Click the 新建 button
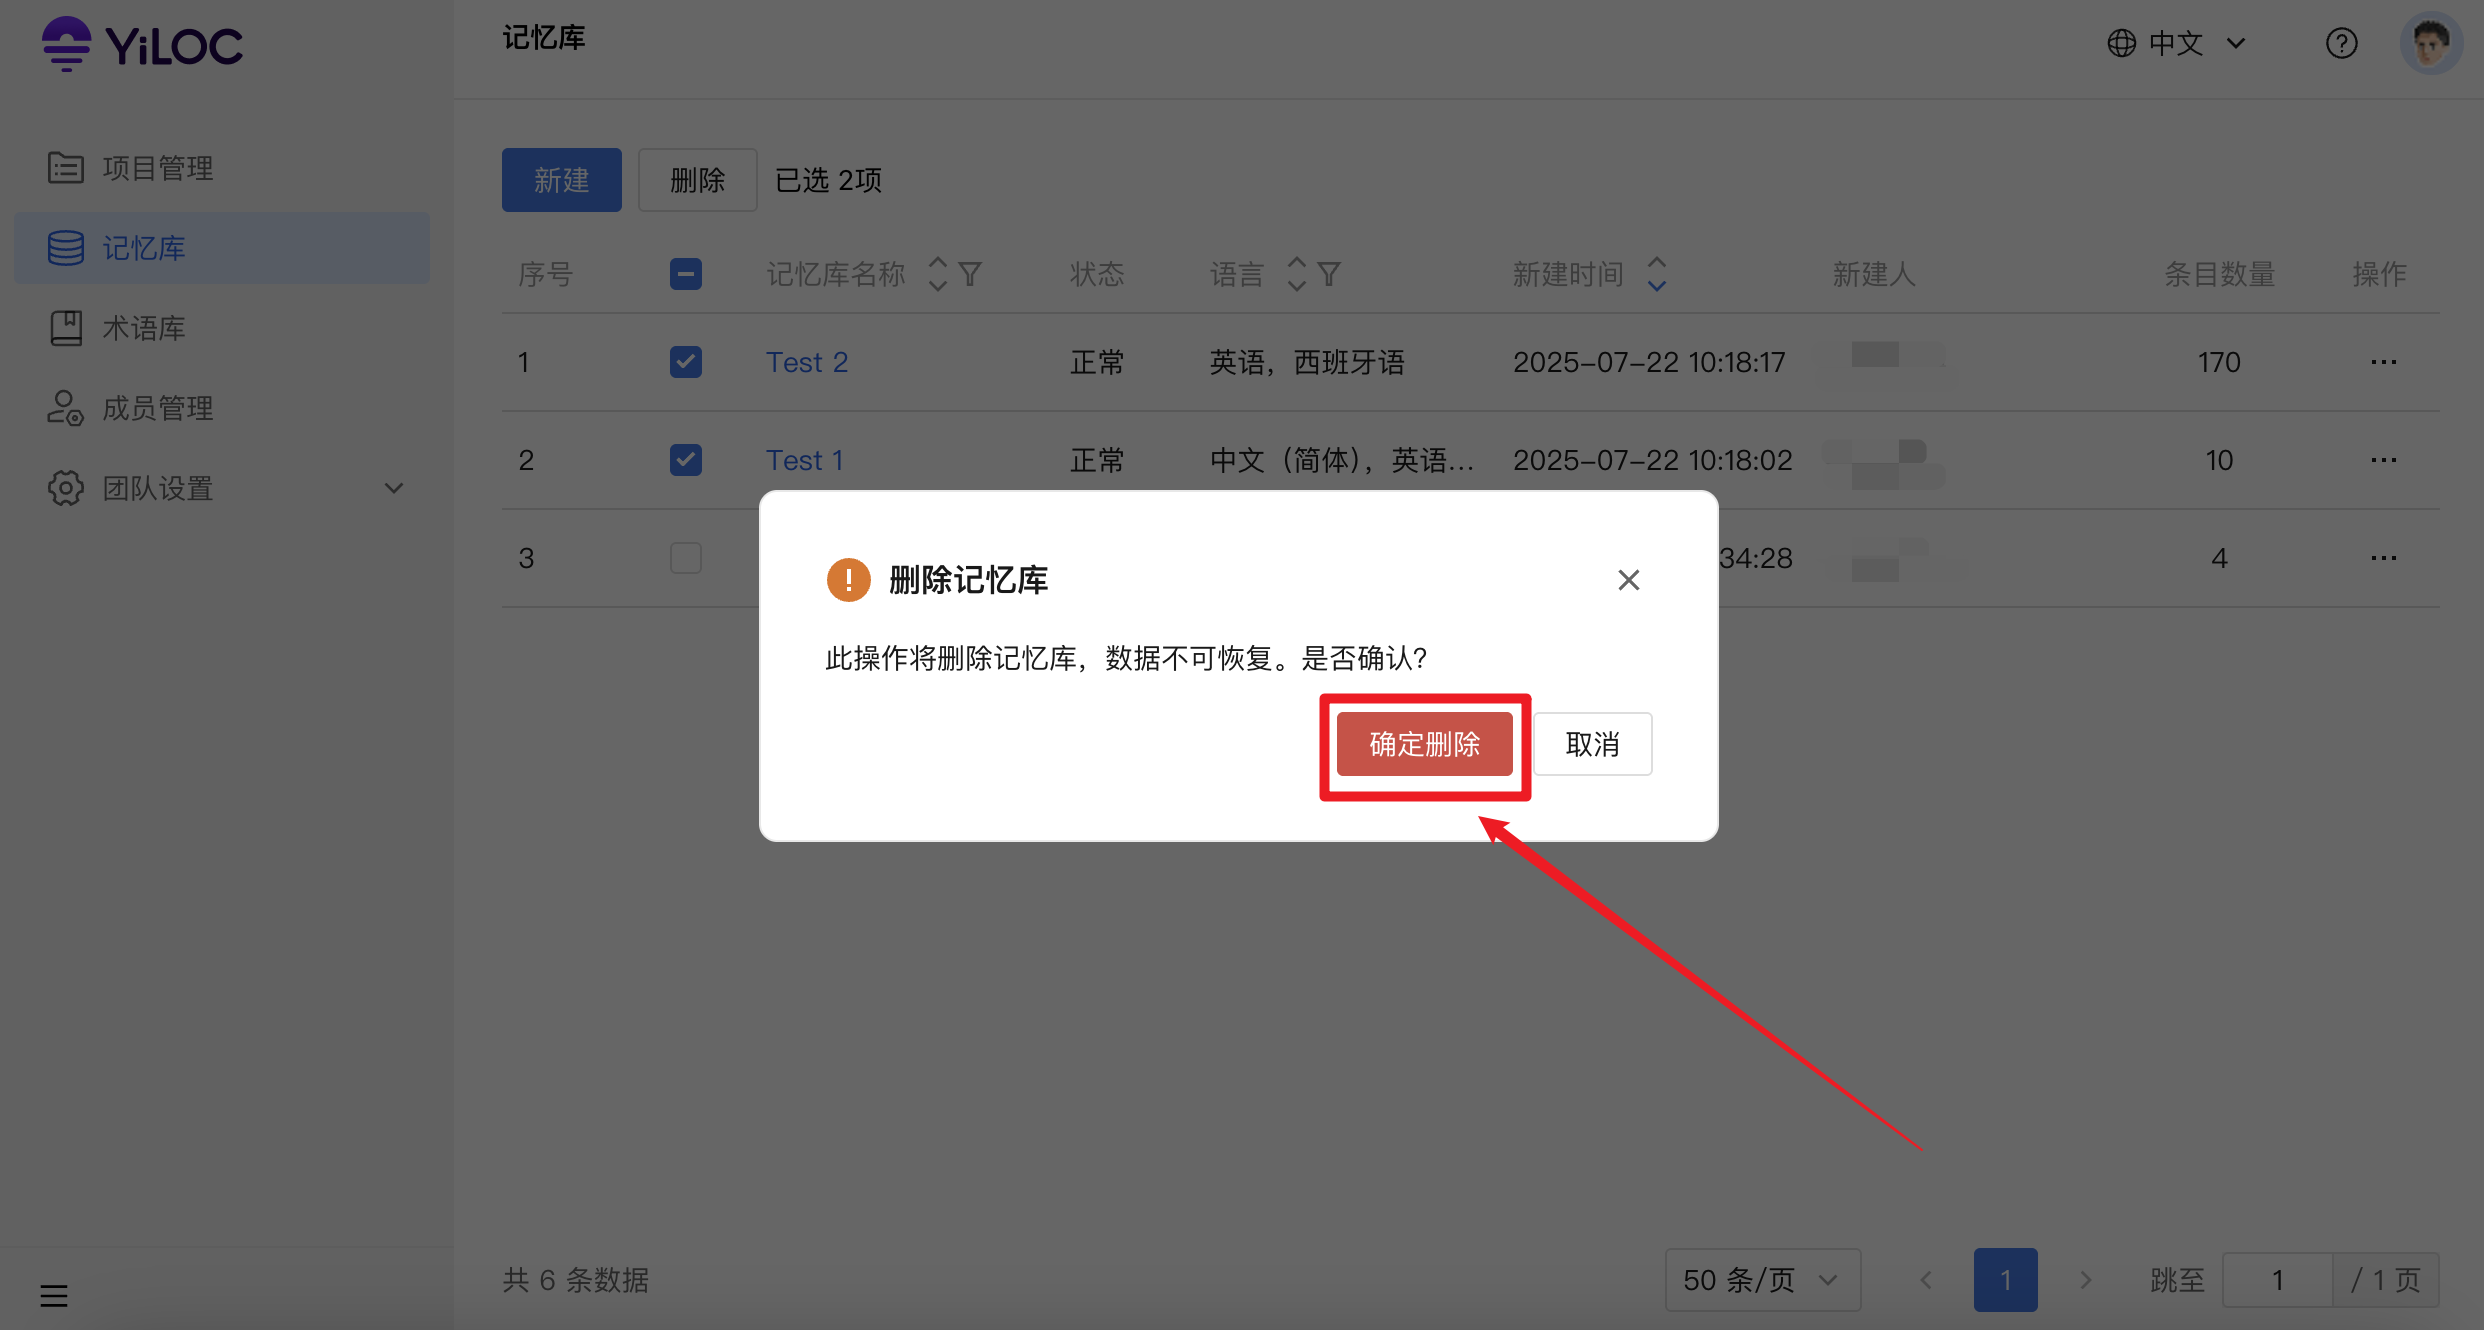The height and width of the screenshot is (1330, 2484). tap(562, 180)
